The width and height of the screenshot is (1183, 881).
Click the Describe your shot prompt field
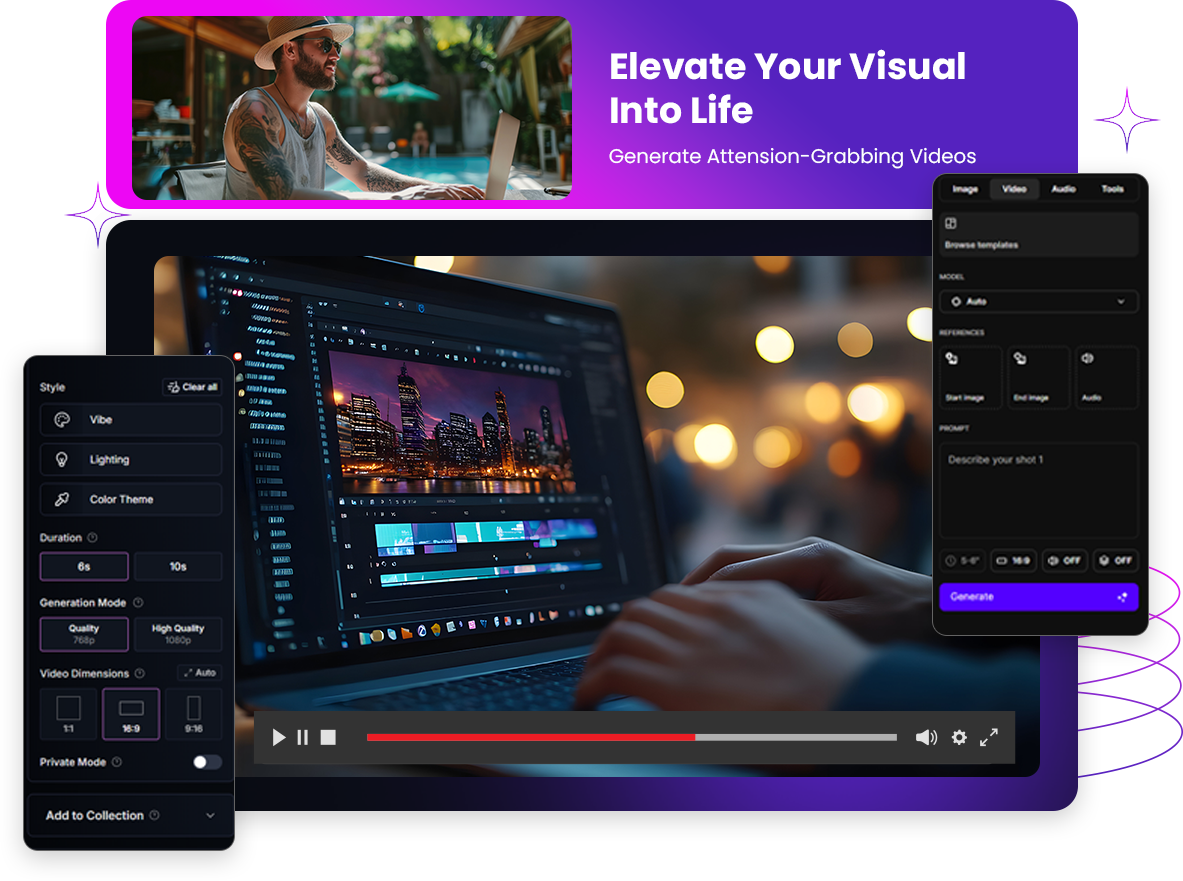1038,490
